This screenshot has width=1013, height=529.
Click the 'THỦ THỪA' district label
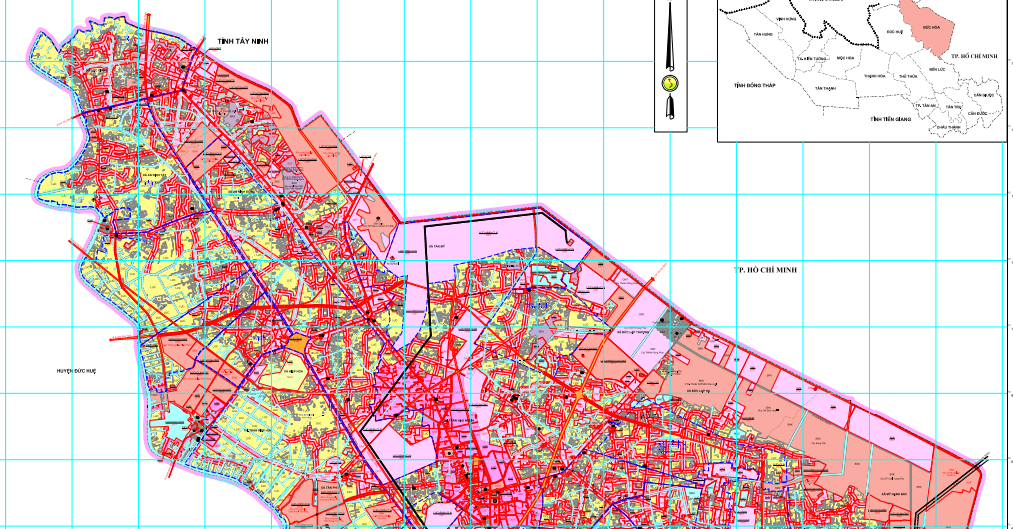pos(908,76)
